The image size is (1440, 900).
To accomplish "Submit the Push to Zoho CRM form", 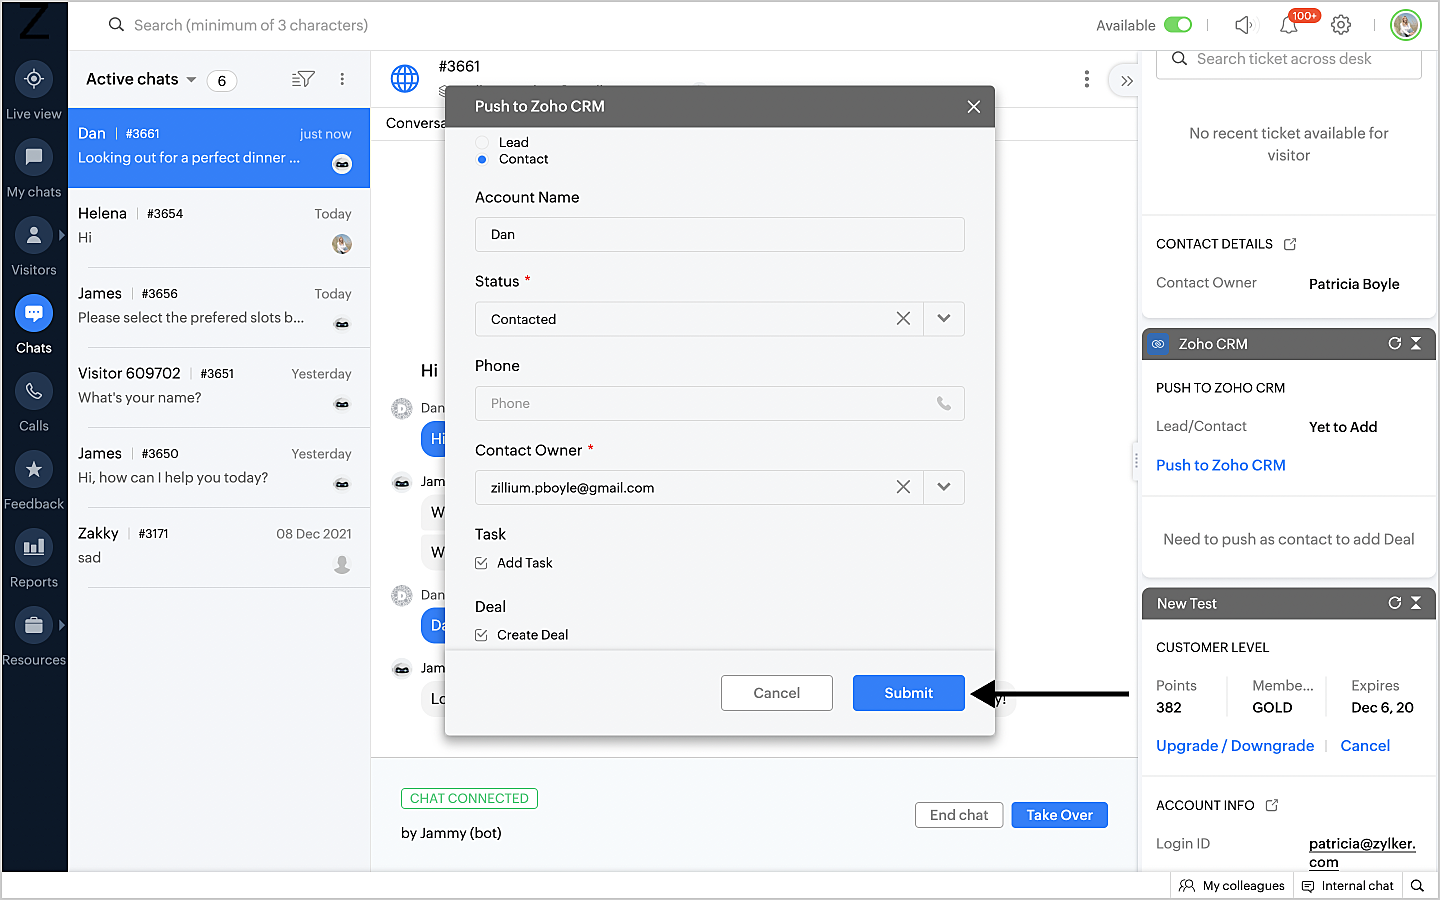I will (x=908, y=693).
